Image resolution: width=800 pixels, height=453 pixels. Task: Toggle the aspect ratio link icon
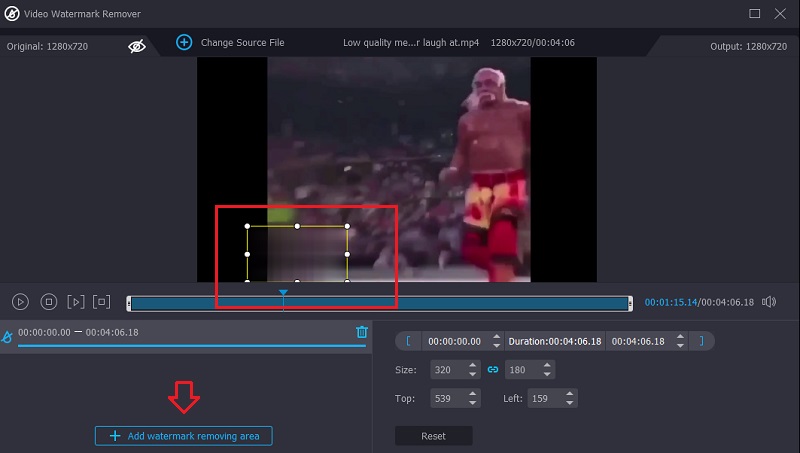click(x=492, y=369)
